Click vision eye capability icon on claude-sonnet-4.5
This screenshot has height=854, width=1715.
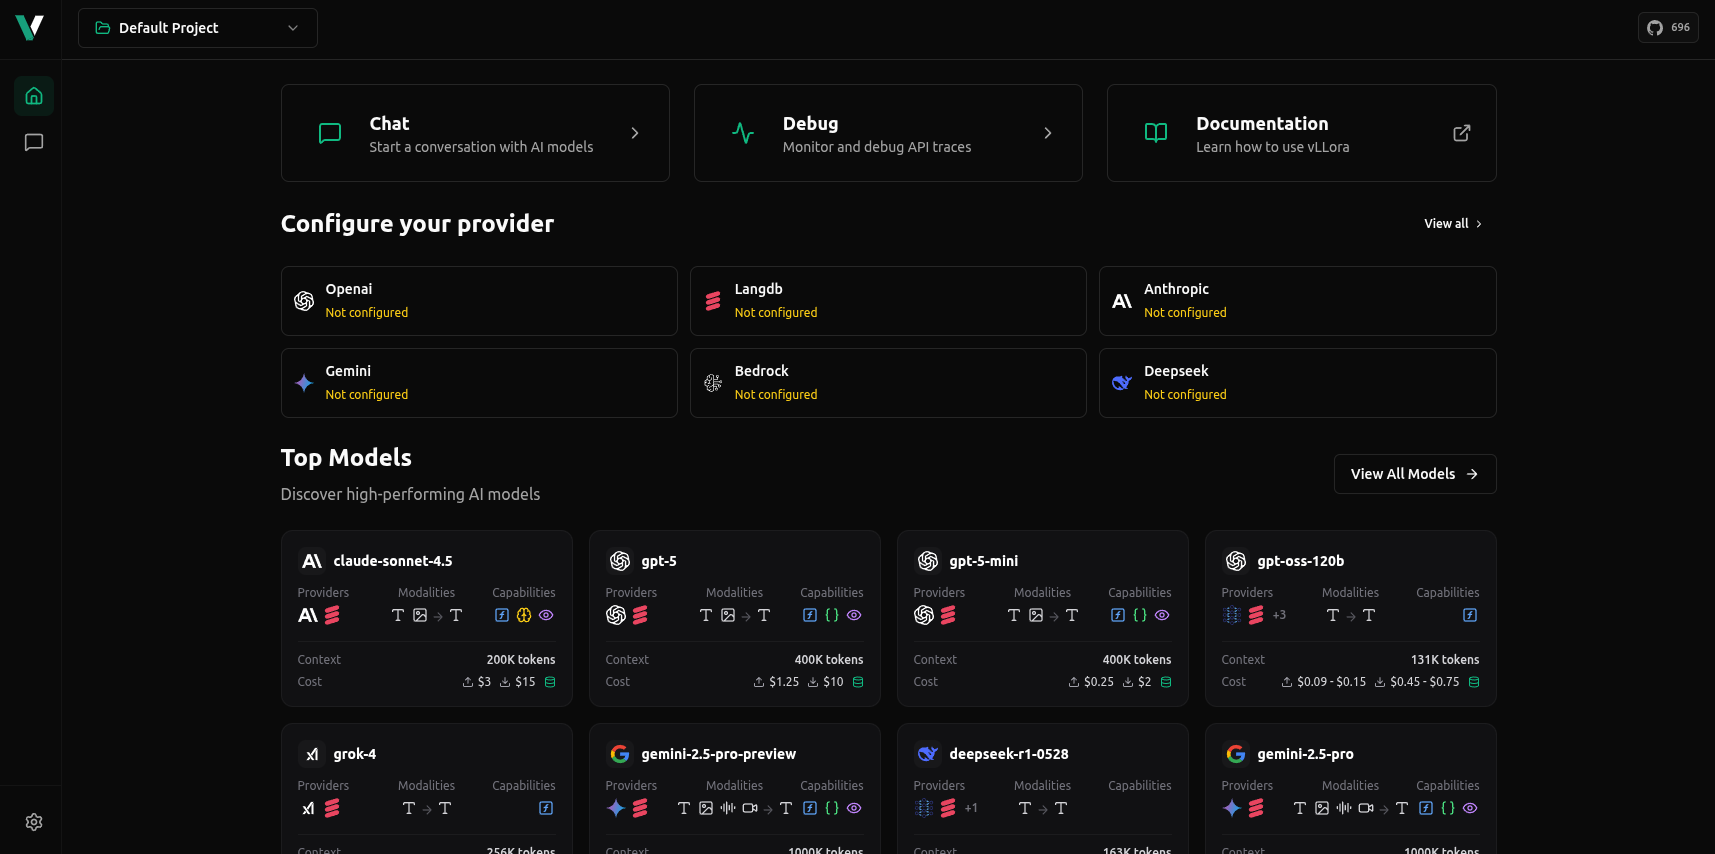pos(546,615)
